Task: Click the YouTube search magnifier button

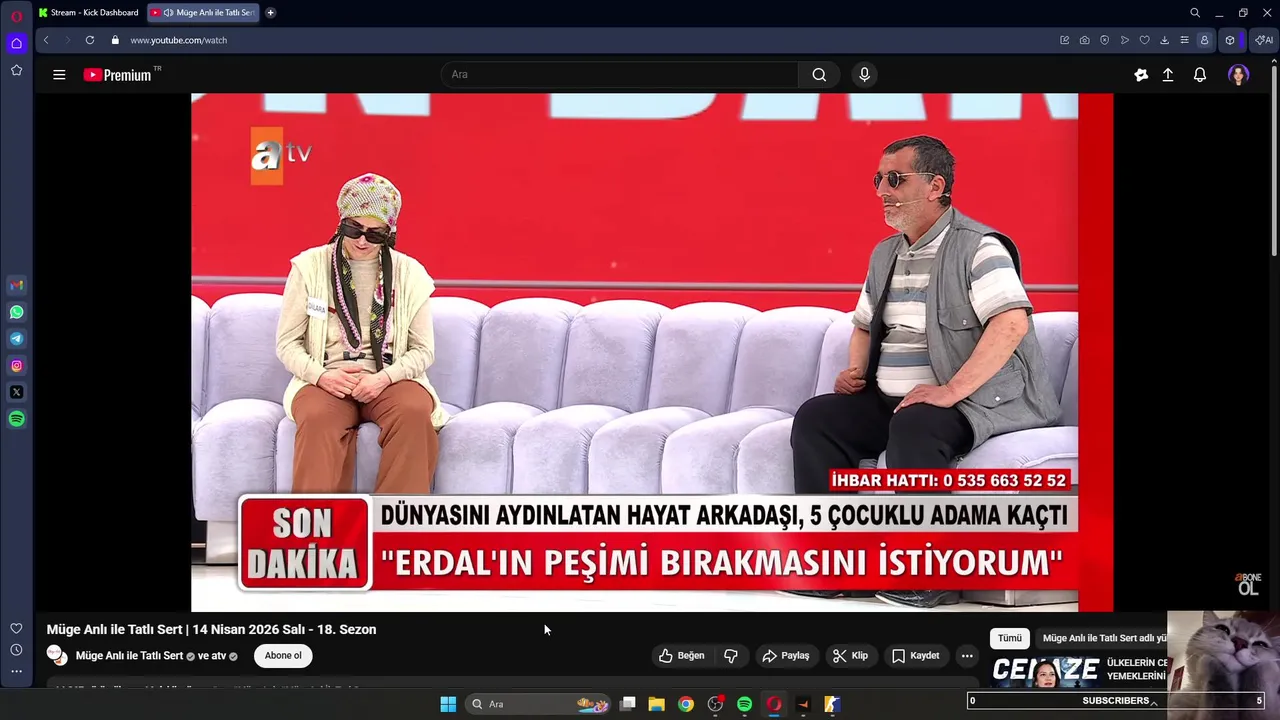Action: (819, 75)
